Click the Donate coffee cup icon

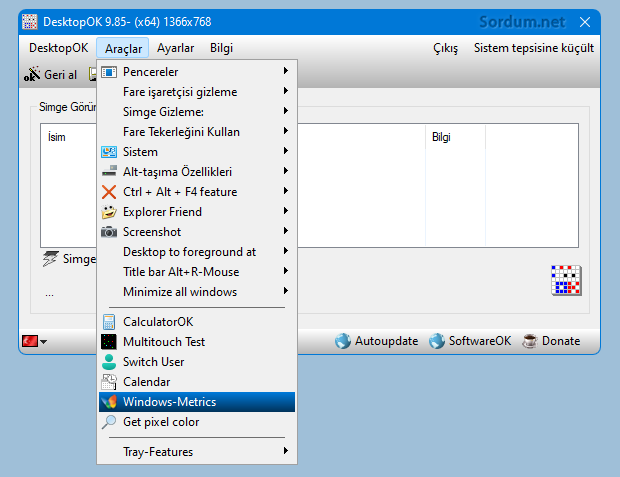pos(530,341)
